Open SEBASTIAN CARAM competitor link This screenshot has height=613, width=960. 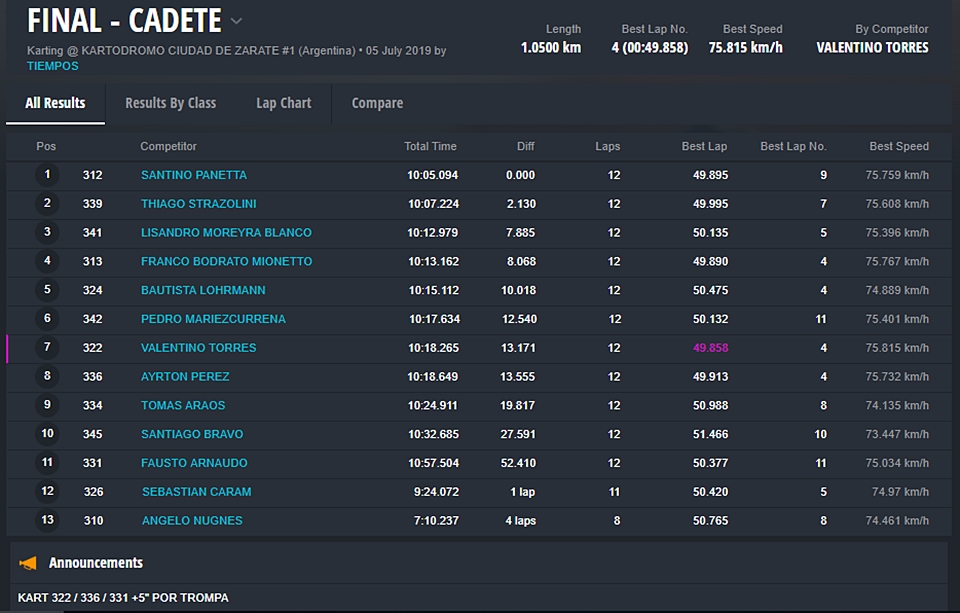pyautogui.click(x=196, y=492)
